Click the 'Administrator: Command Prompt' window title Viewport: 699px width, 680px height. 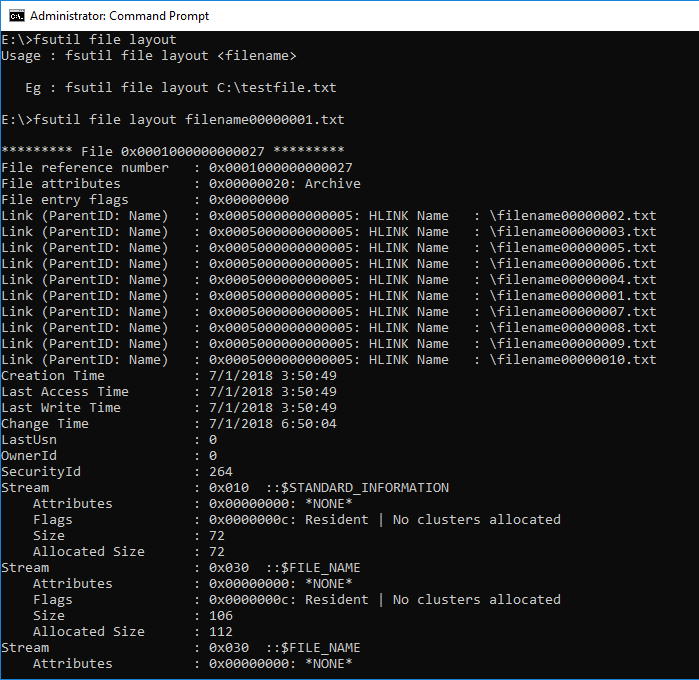click(x=119, y=16)
